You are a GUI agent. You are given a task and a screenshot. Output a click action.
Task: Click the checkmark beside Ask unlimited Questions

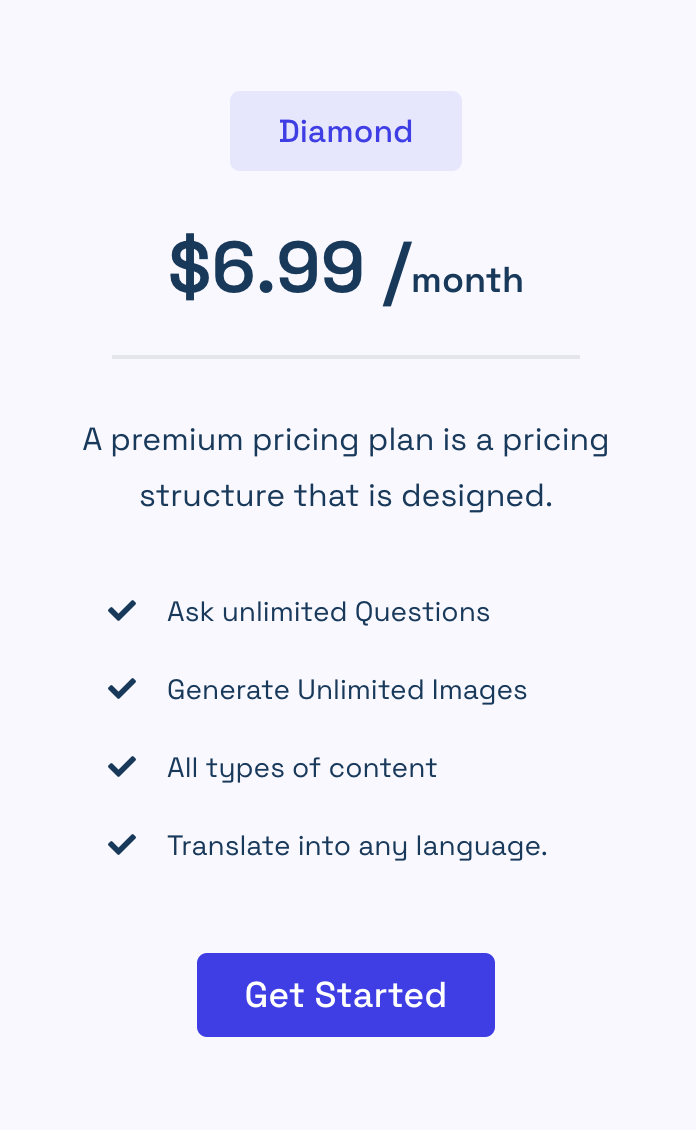tap(122, 611)
